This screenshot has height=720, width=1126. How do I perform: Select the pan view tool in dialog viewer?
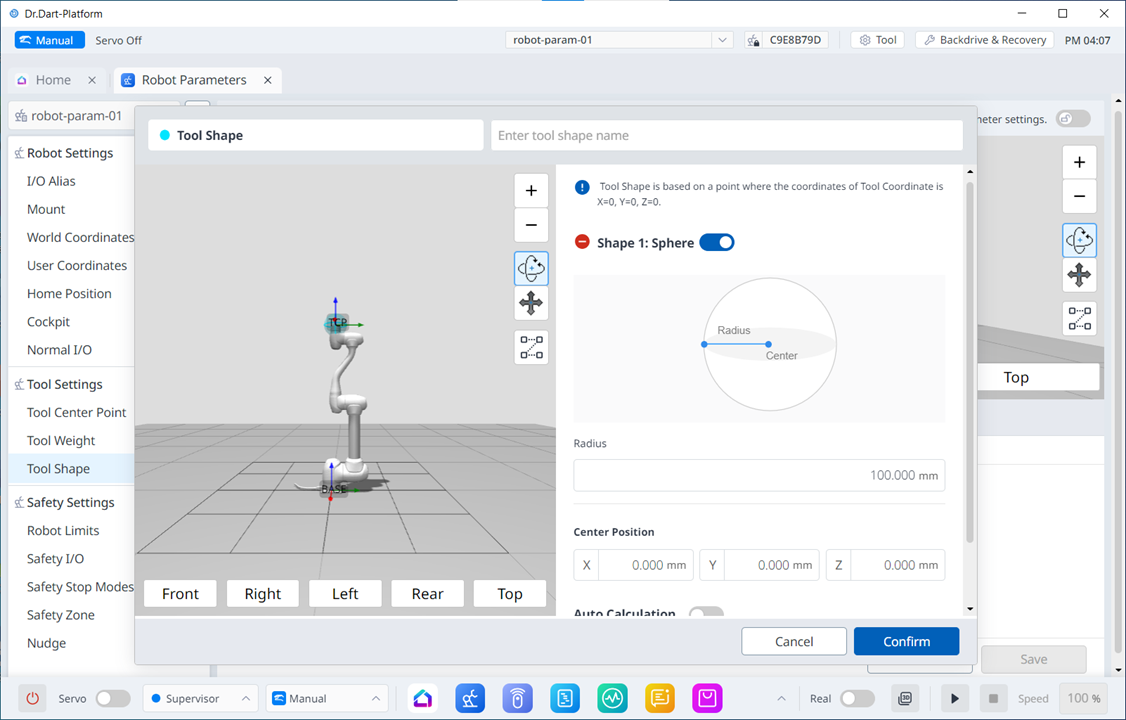tap(531, 303)
